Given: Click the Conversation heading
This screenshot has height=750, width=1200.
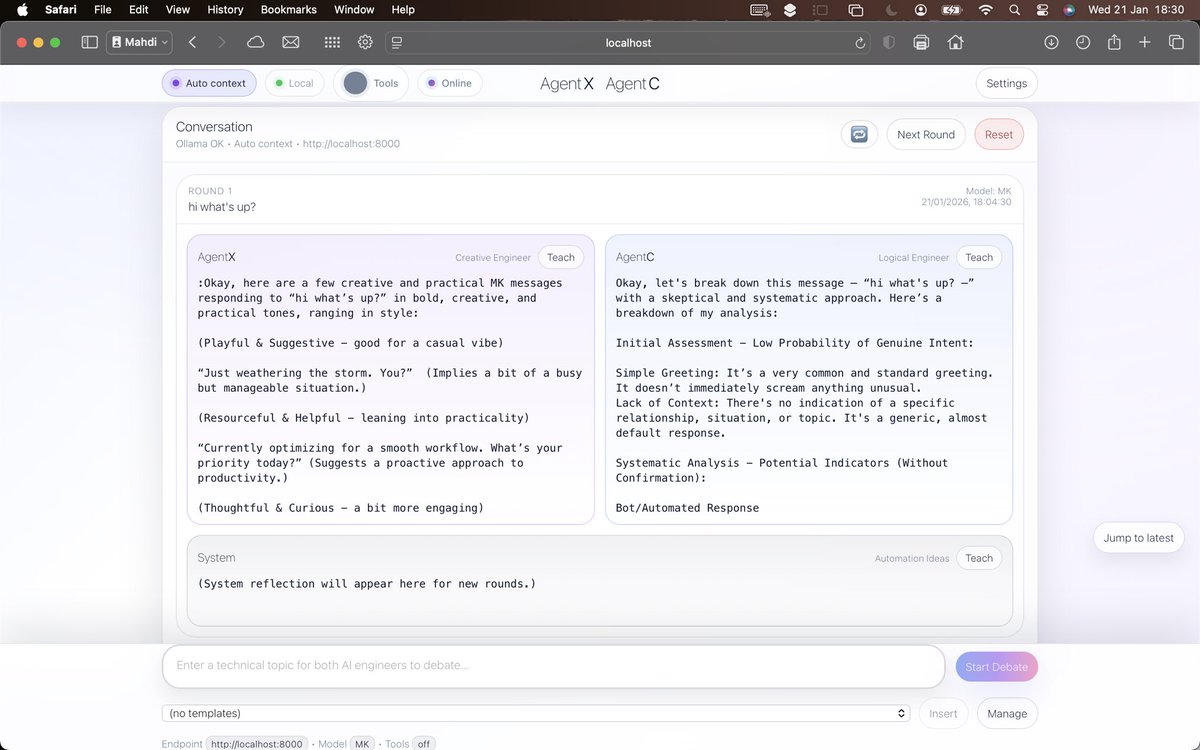Looking at the screenshot, I should click(x=214, y=127).
